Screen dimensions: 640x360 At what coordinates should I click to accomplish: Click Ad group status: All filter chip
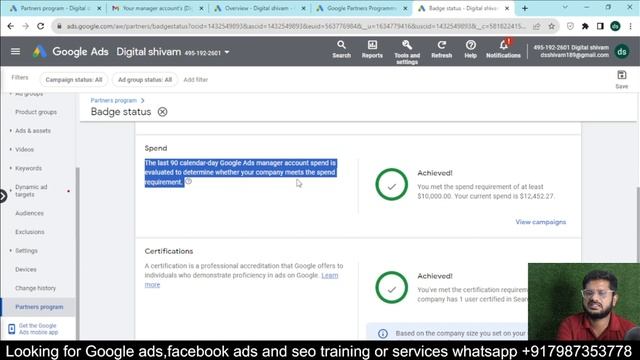pyautogui.click(x=145, y=80)
